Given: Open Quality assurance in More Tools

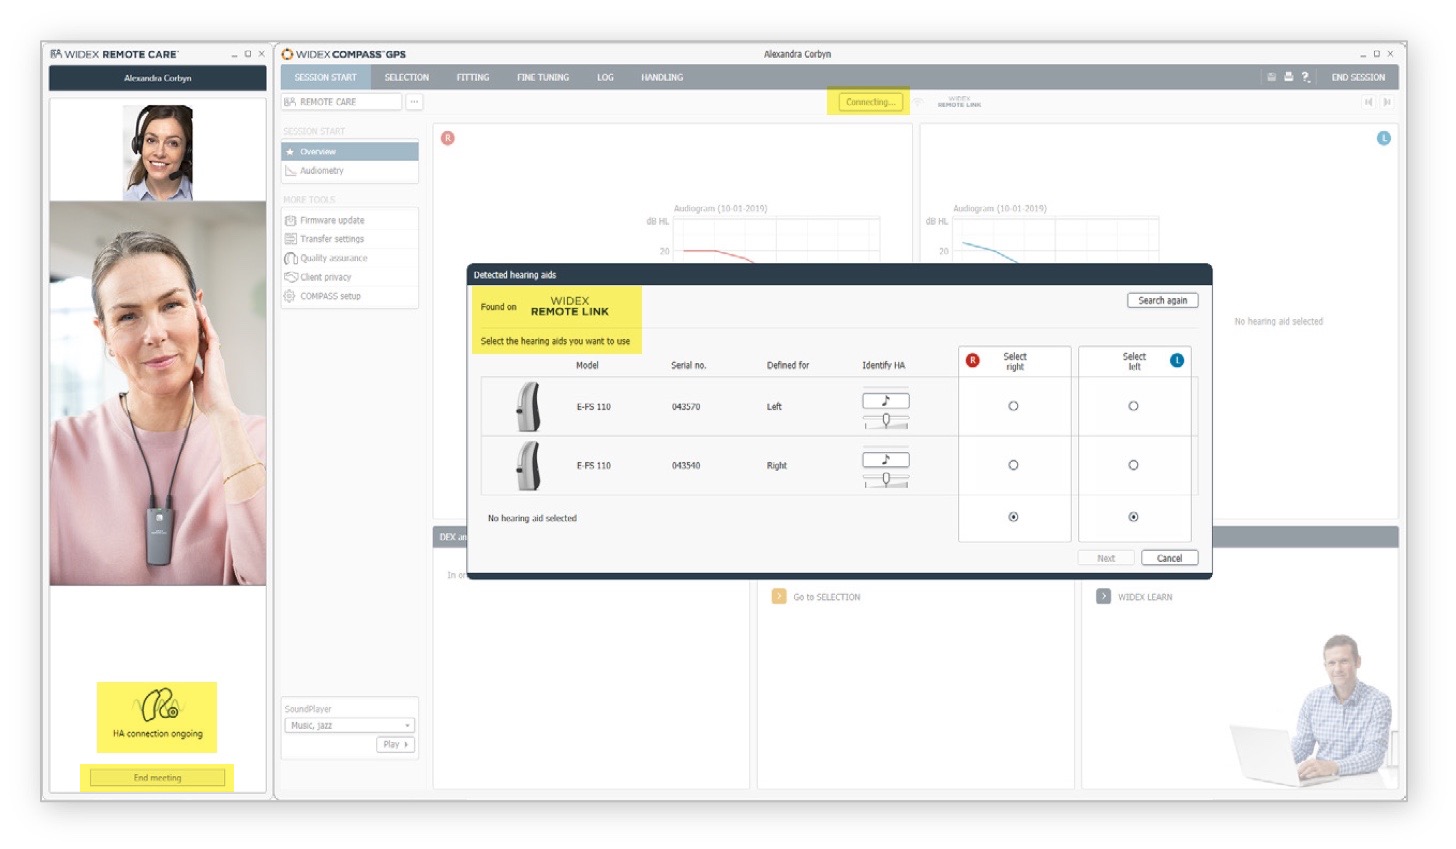Looking at the screenshot, I should [350, 258].
